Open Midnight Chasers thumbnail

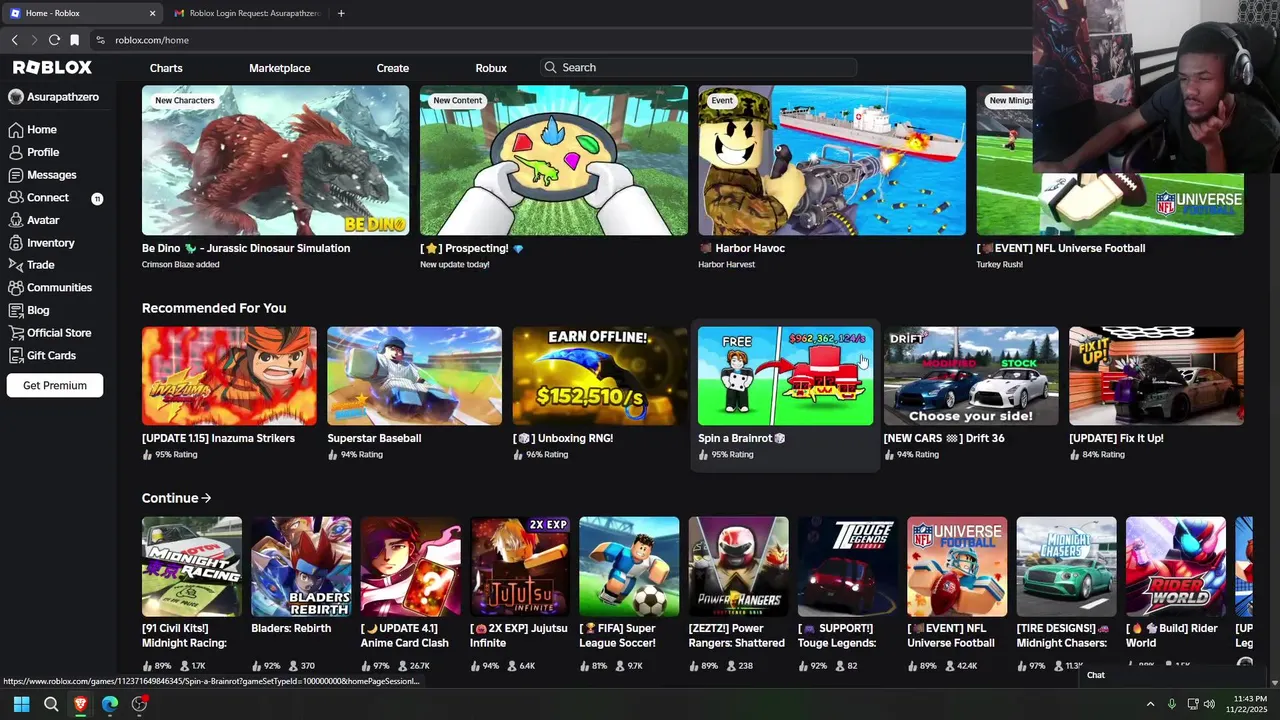[x=1067, y=567]
